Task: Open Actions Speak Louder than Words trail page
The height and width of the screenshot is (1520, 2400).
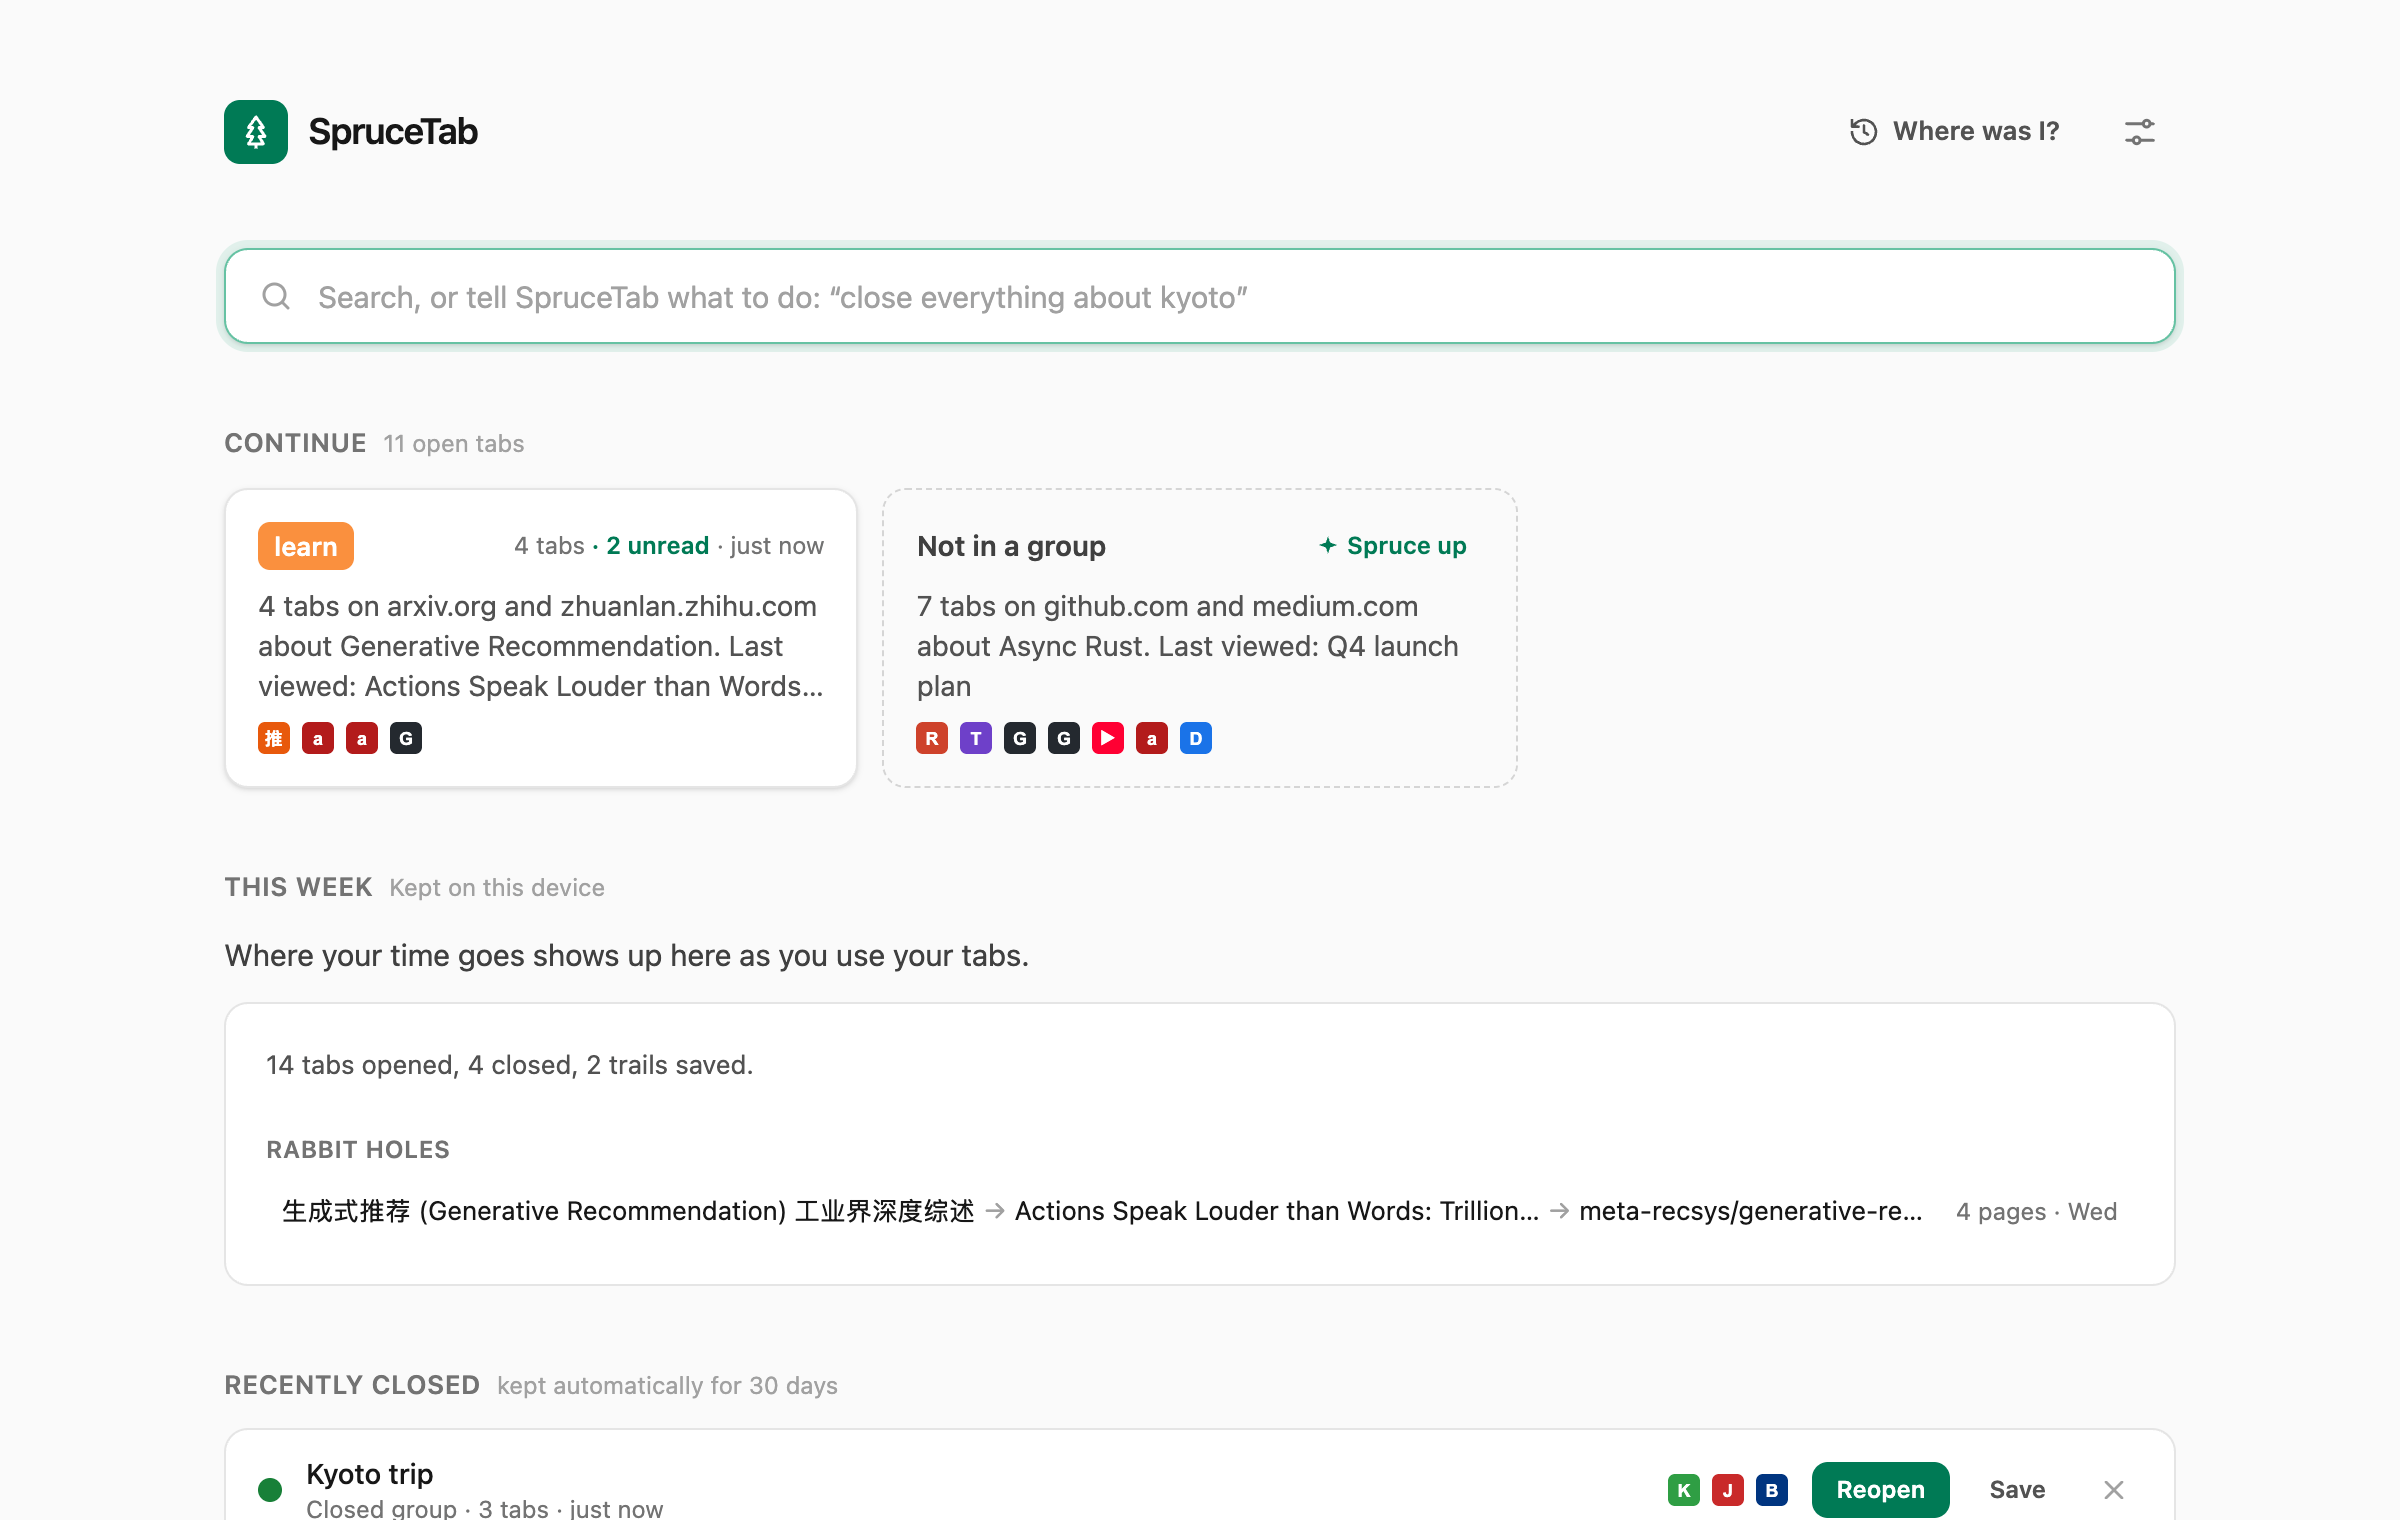Action: point(1277,1211)
